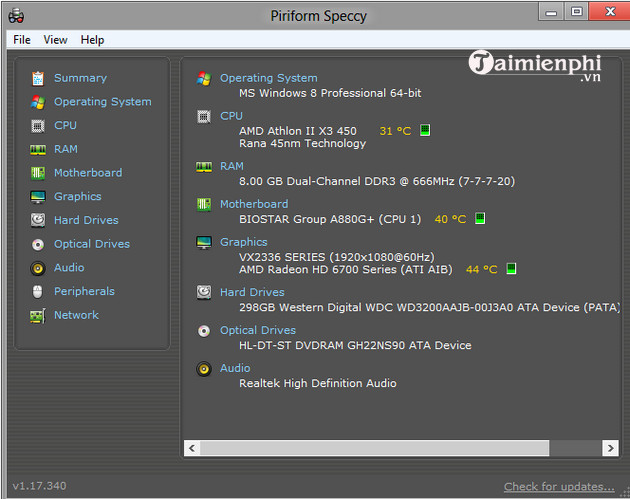Screen dimensions: 630x499
Task: Click the graphics temperature indicator icon beside 44 °C
Action: click(511, 268)
